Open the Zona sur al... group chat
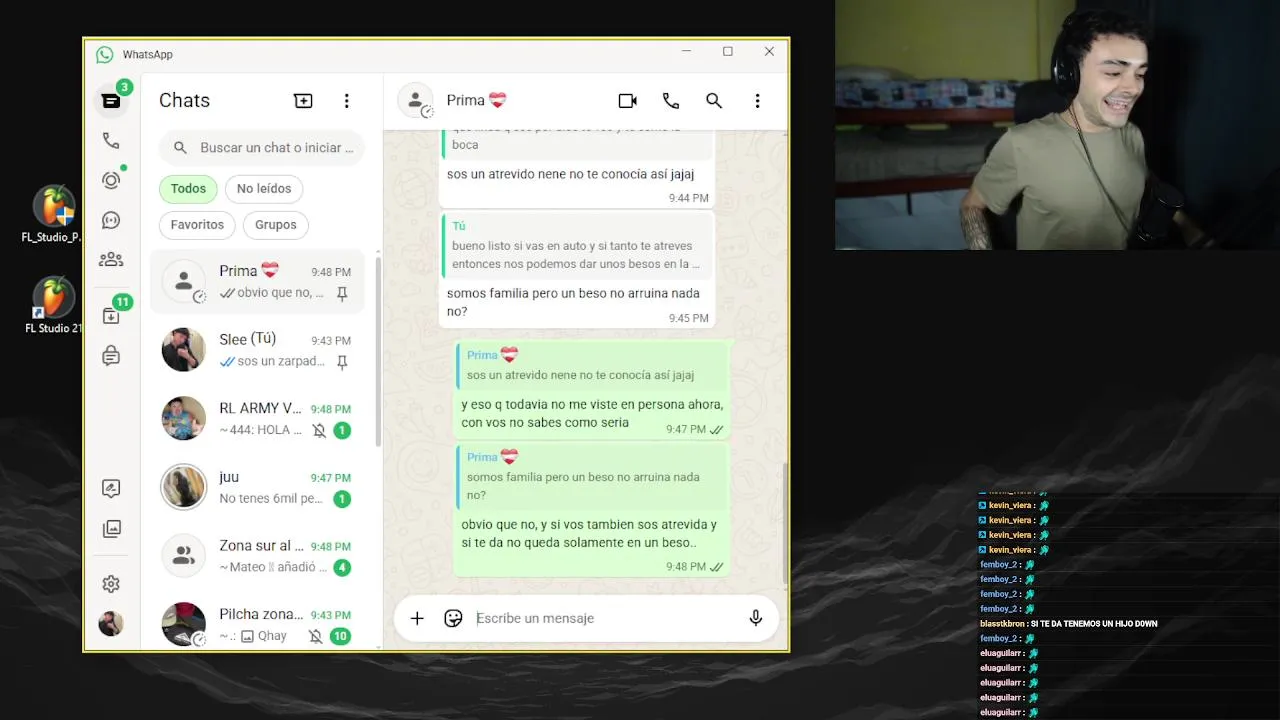Screen dimensions: 1280x720 (258, 556)
